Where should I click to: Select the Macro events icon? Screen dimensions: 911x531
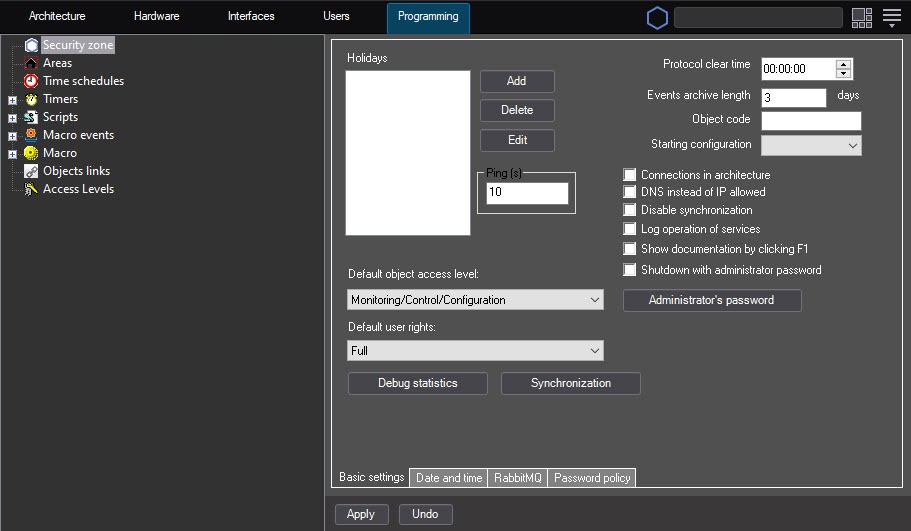click(x=31, y=135)
